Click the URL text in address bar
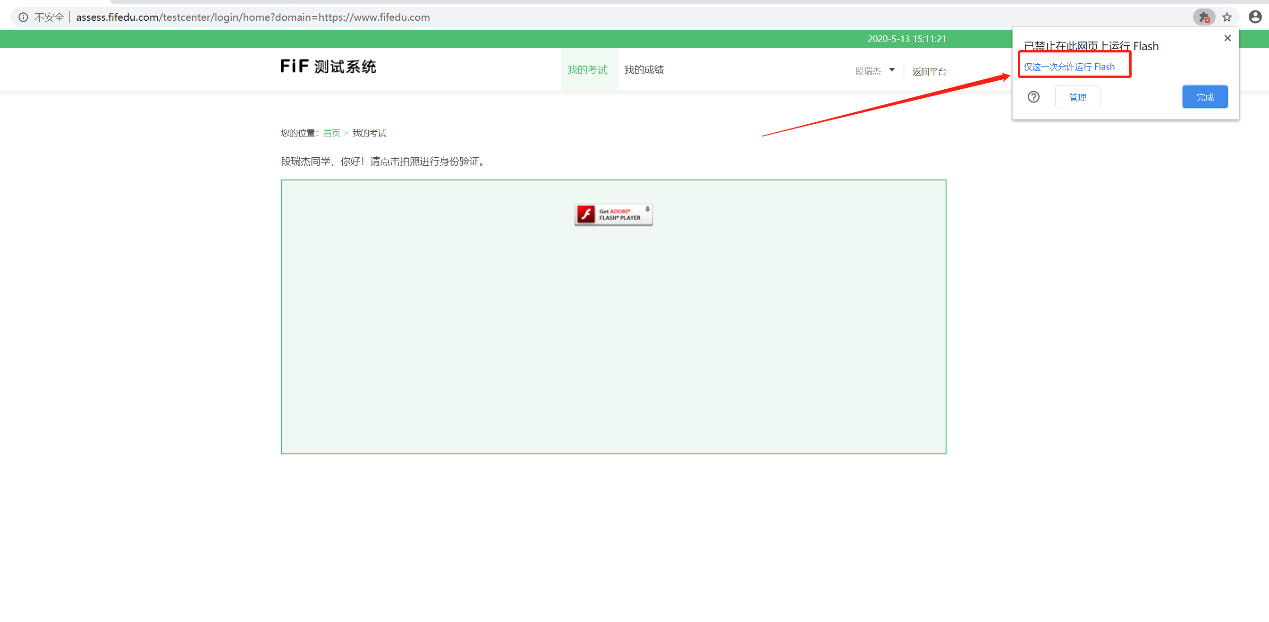 (x=253, y=17)
